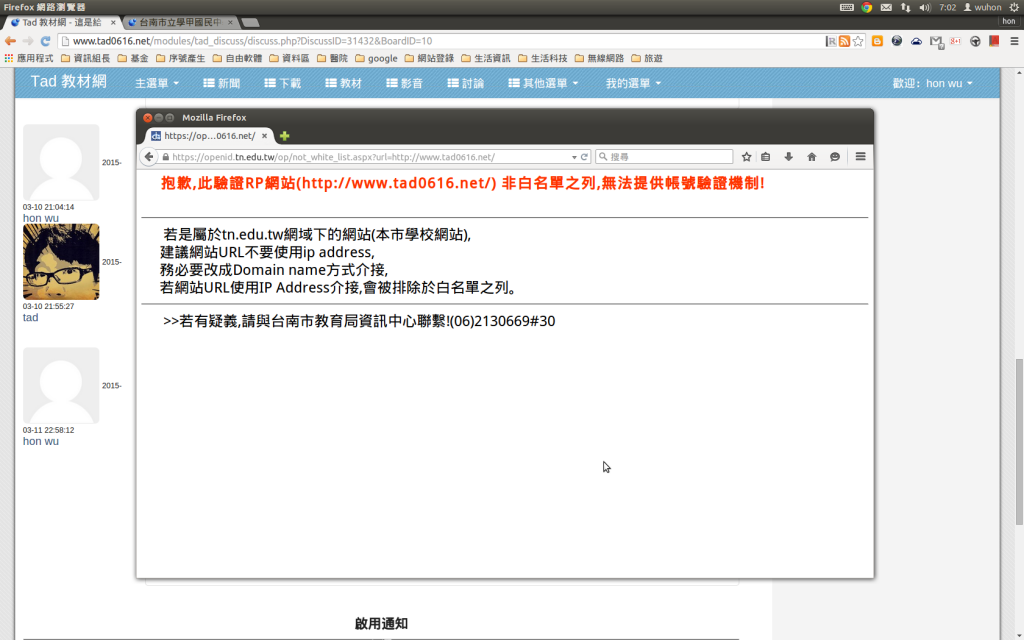The image size is (1024, 640).
Task: Open 討論 menu item in navbar
Action: [x=465, y=83]
